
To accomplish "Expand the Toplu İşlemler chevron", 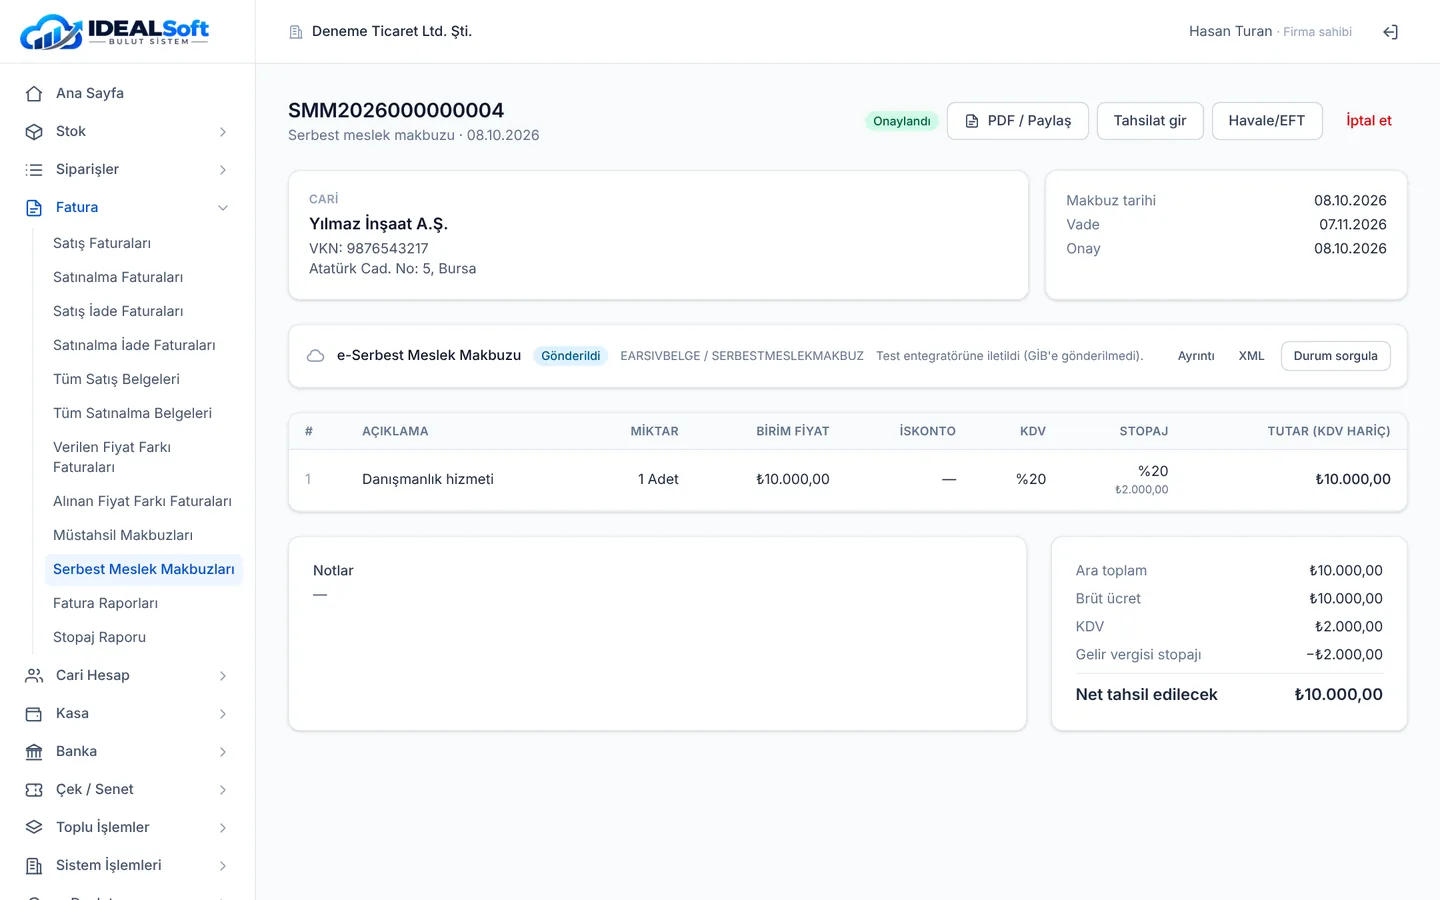I will pyautogui.click(x=223, y=827).
